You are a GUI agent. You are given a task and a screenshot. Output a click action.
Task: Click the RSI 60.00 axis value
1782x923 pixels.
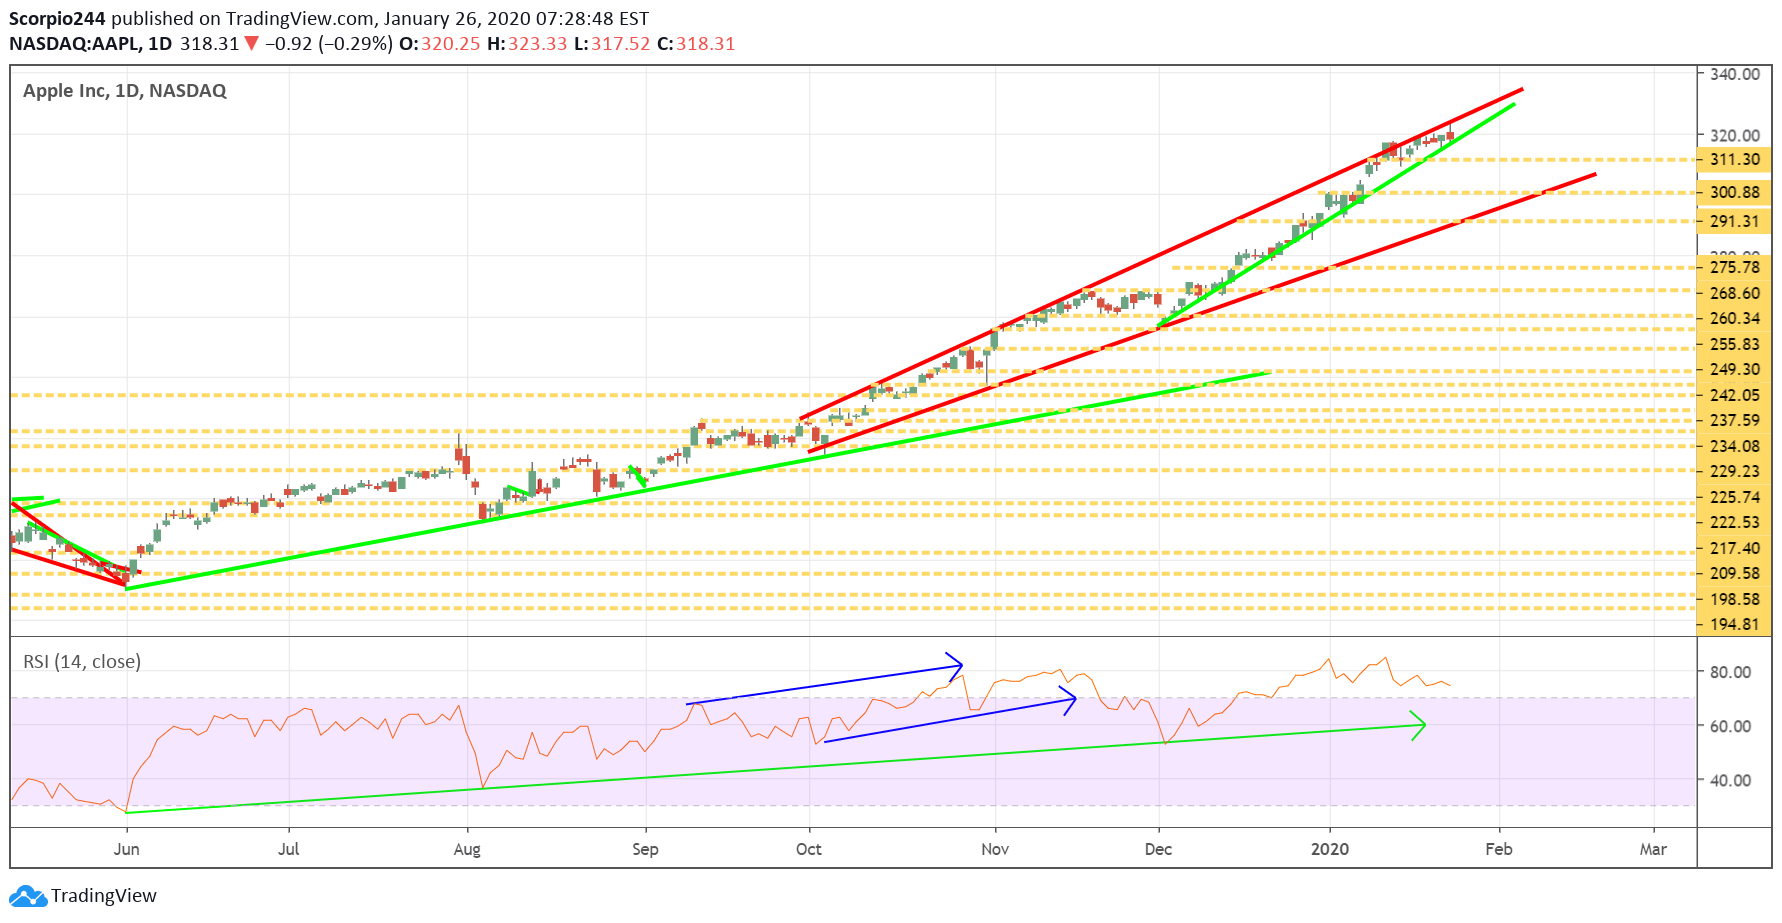point(1730,727)
